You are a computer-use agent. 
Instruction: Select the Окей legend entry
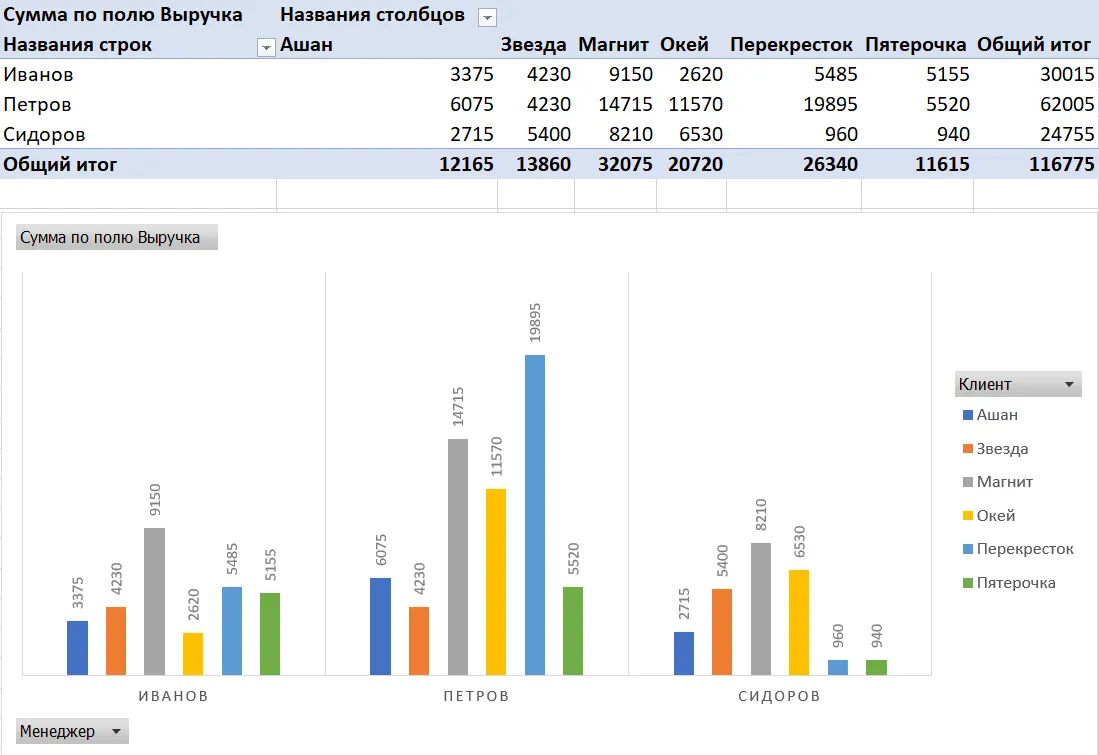pyautogui.click(x=989, y=515)
